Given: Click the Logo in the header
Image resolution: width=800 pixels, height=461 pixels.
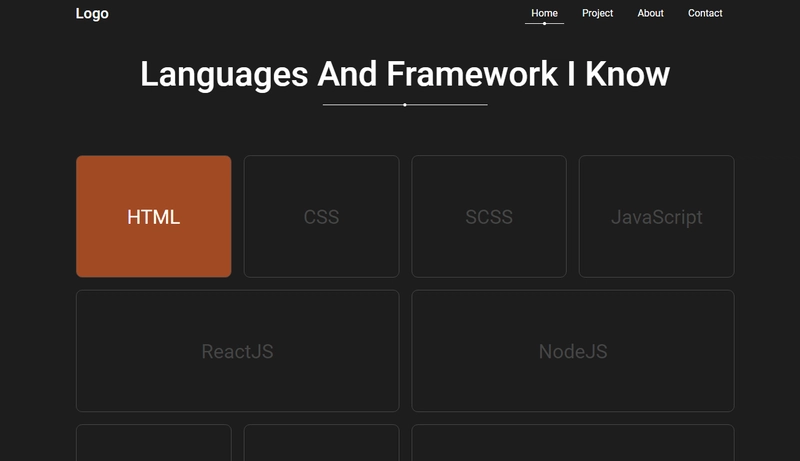Looking at the screenshot, I should click(92, 13).
